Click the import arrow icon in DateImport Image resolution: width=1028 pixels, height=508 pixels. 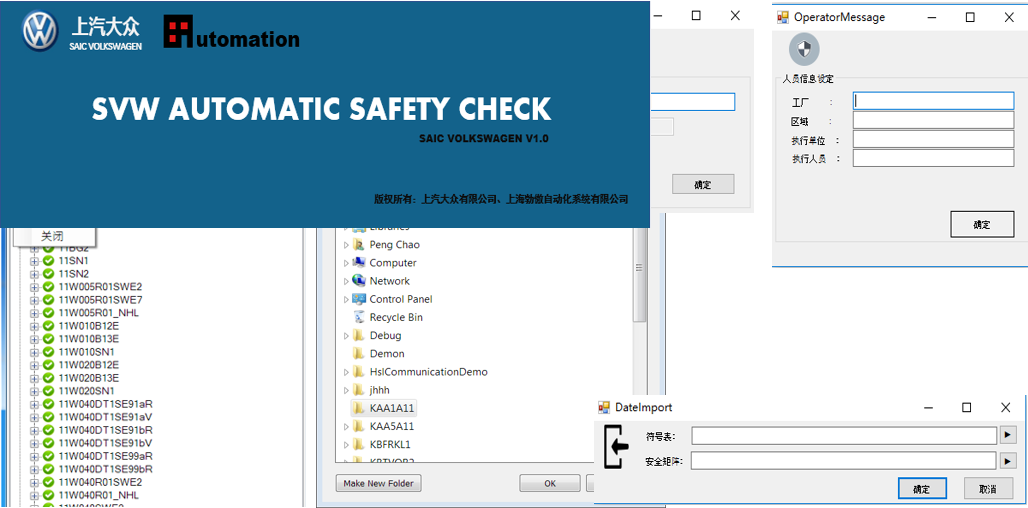point(616,446)
